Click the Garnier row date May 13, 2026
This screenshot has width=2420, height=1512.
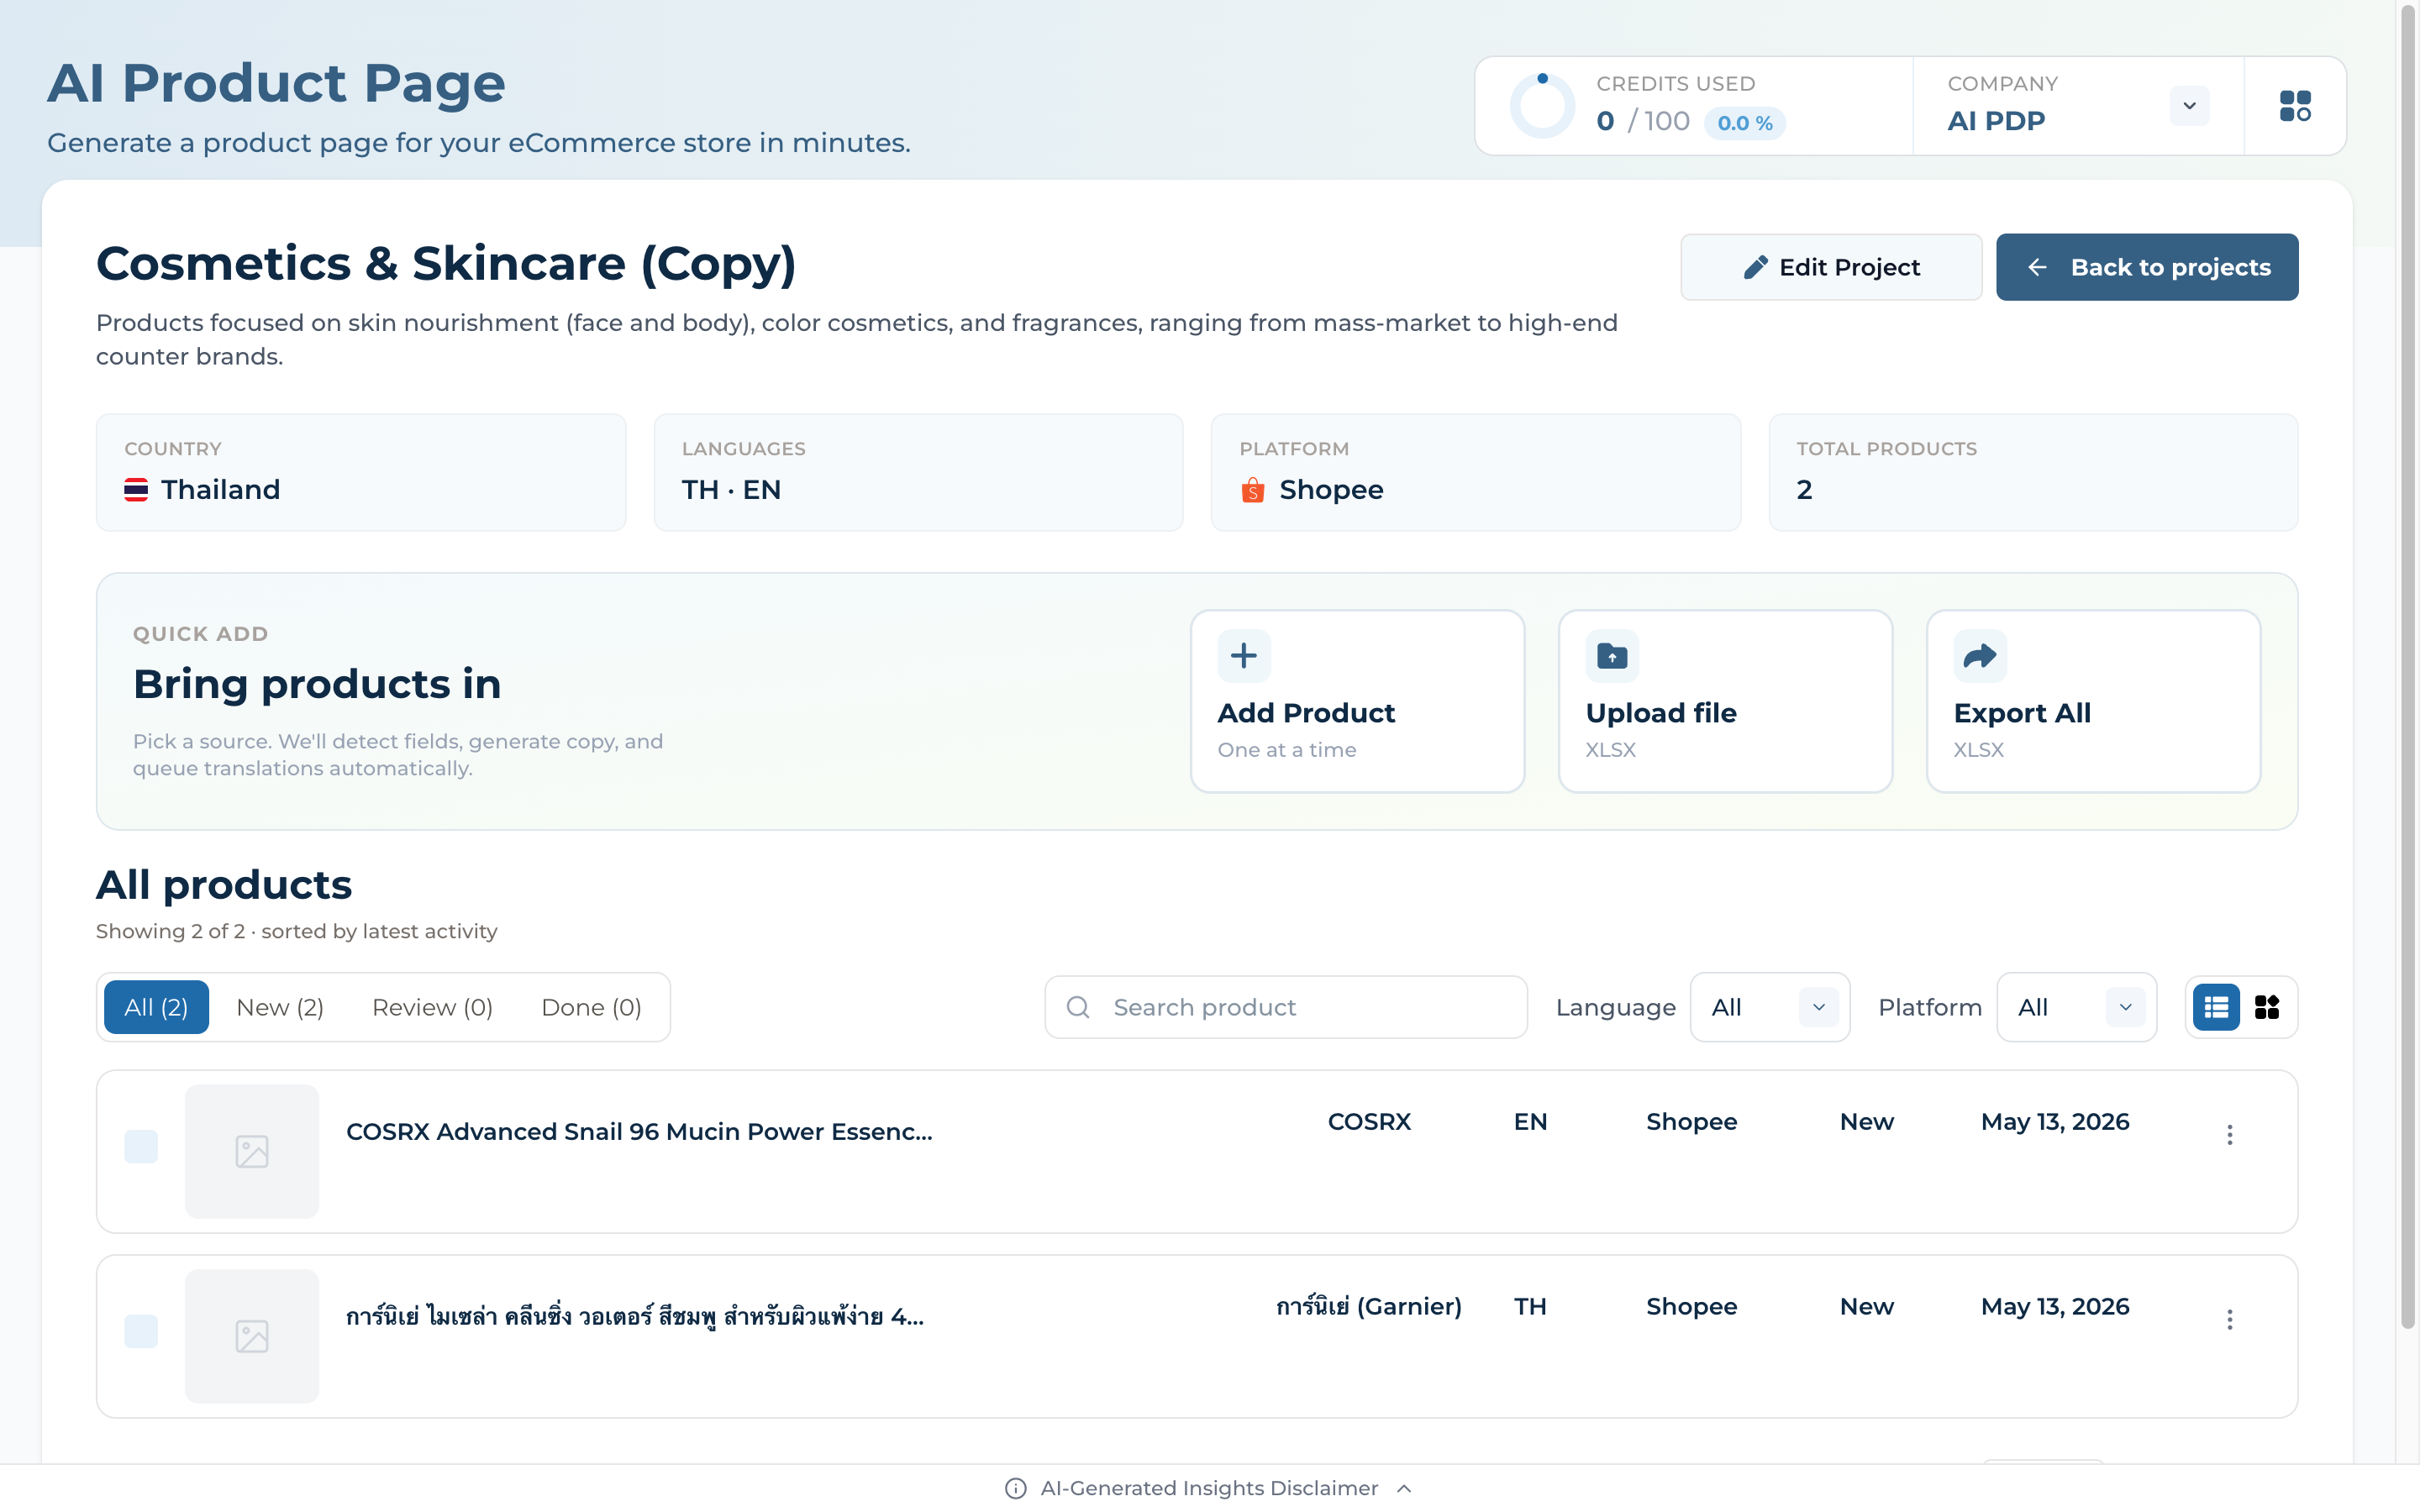click(x=2055, y=1307)
